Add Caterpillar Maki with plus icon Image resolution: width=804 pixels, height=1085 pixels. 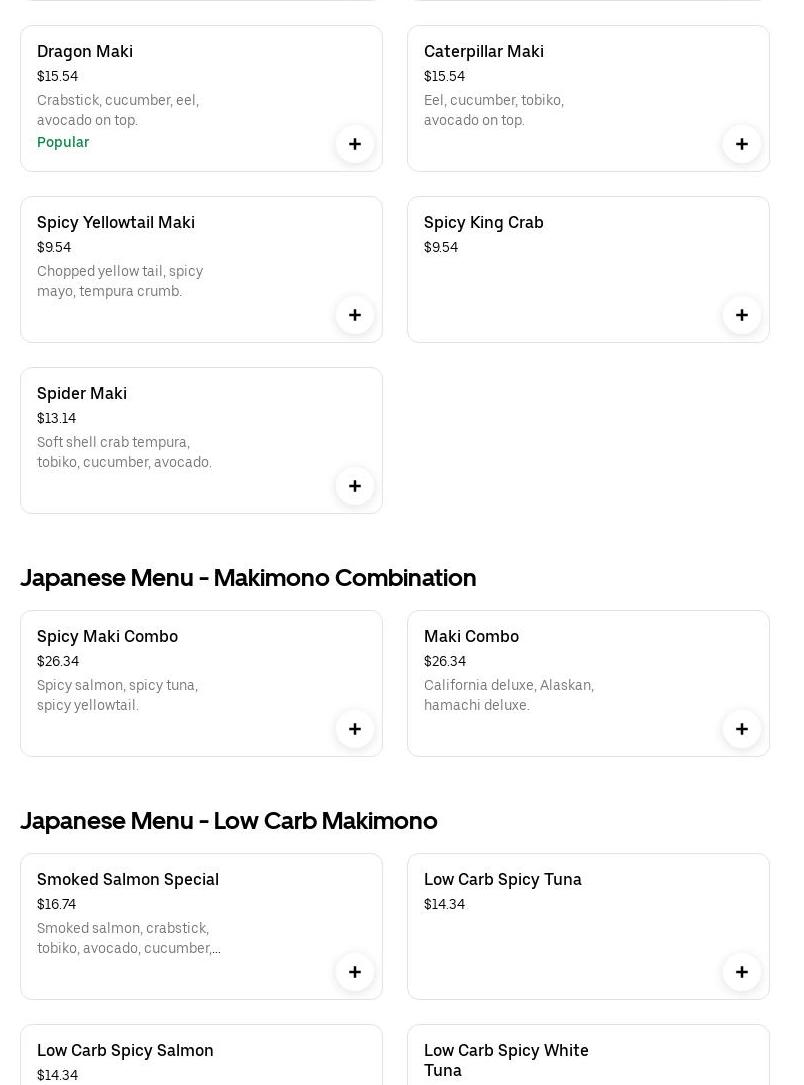point(742,144)
